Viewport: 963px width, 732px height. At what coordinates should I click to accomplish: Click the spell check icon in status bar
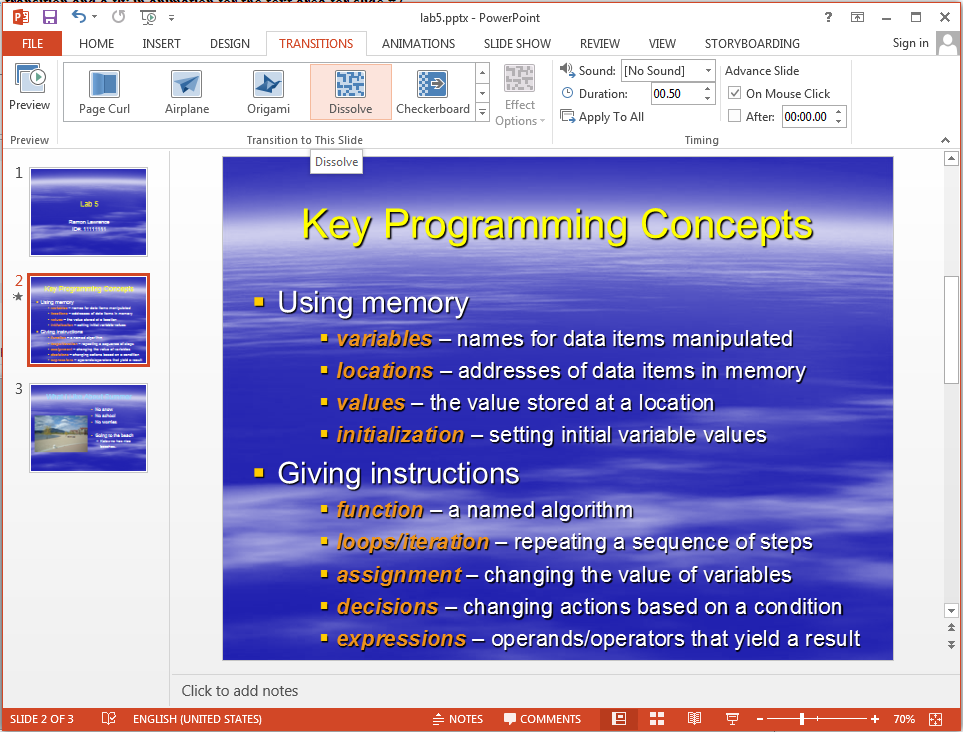109,718
